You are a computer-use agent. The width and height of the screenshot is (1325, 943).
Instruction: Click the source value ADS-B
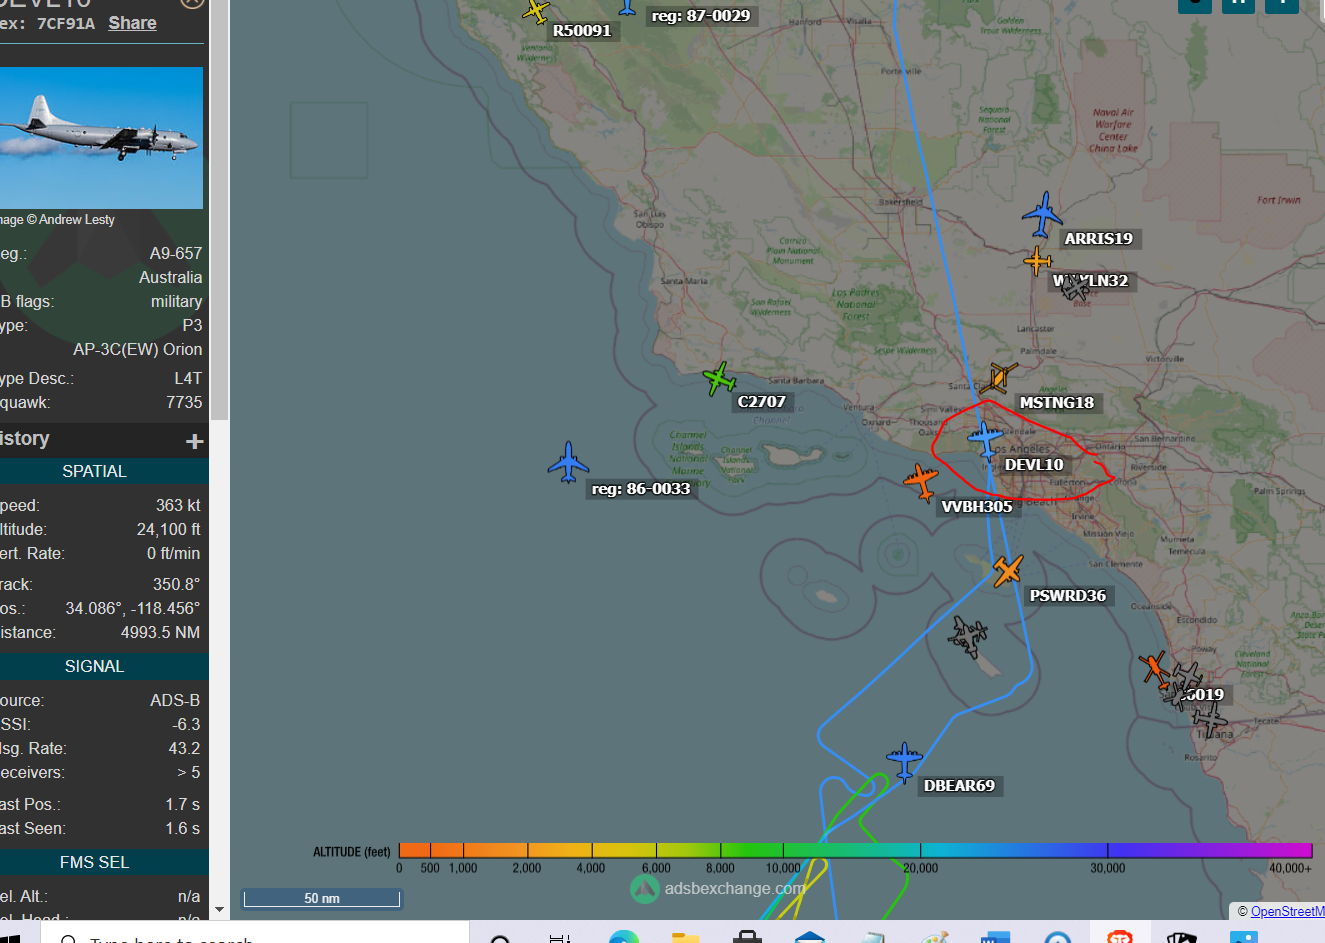(x=175, y=701)
